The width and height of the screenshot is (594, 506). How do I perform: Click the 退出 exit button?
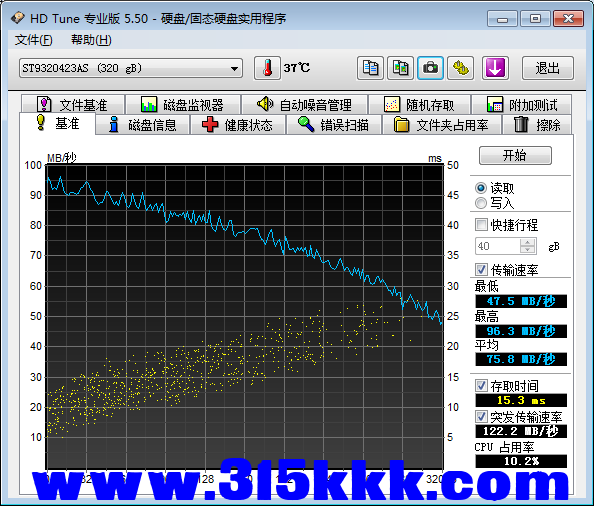(x=548, y=68)
